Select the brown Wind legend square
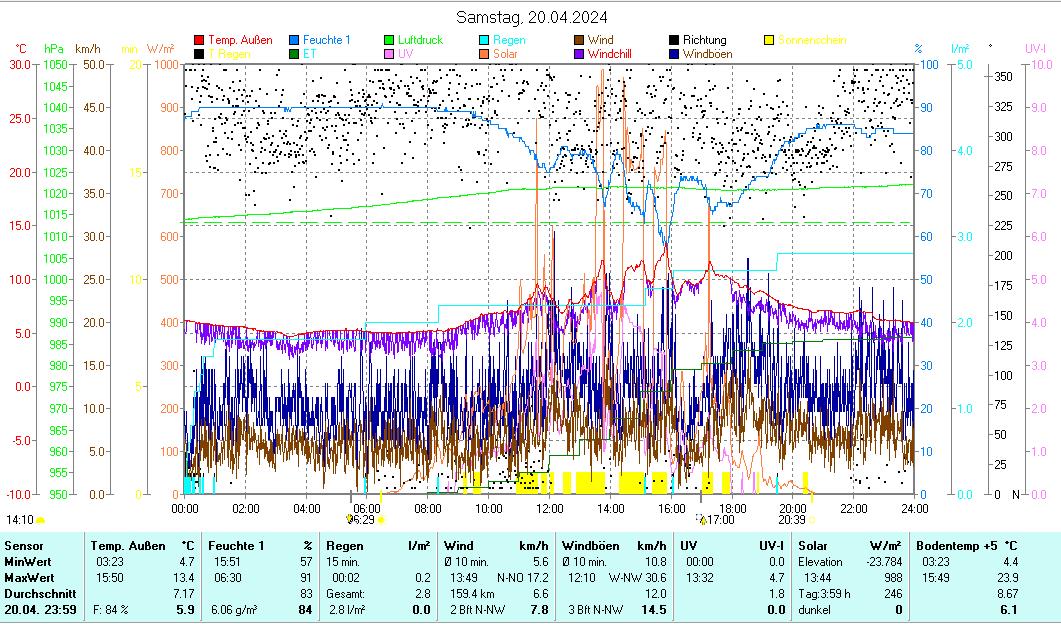The image size is (1061, 624). 580,40
